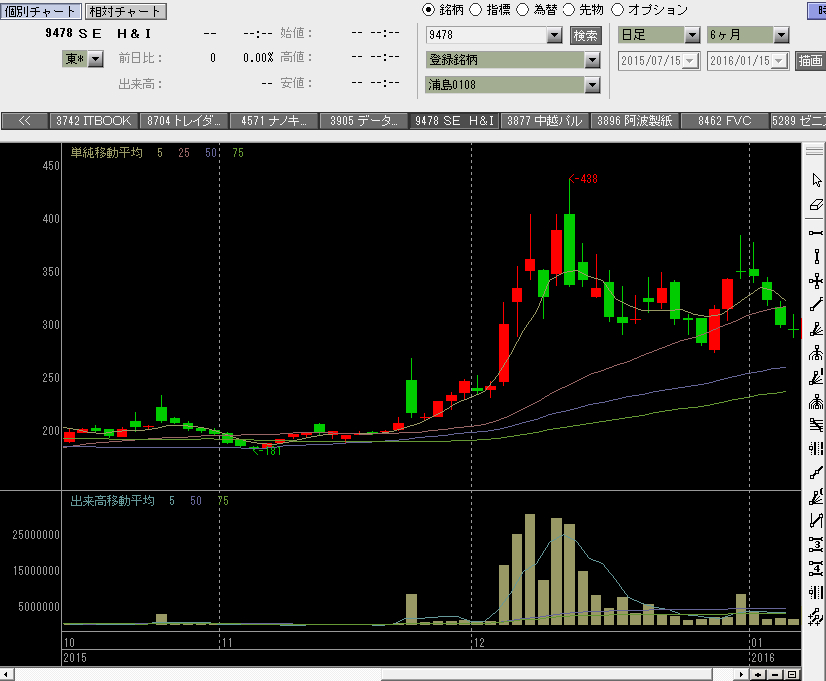Viewport: 826px width, 681px height.
Task: Select the 指標 radio button
Action: (475, 9)
